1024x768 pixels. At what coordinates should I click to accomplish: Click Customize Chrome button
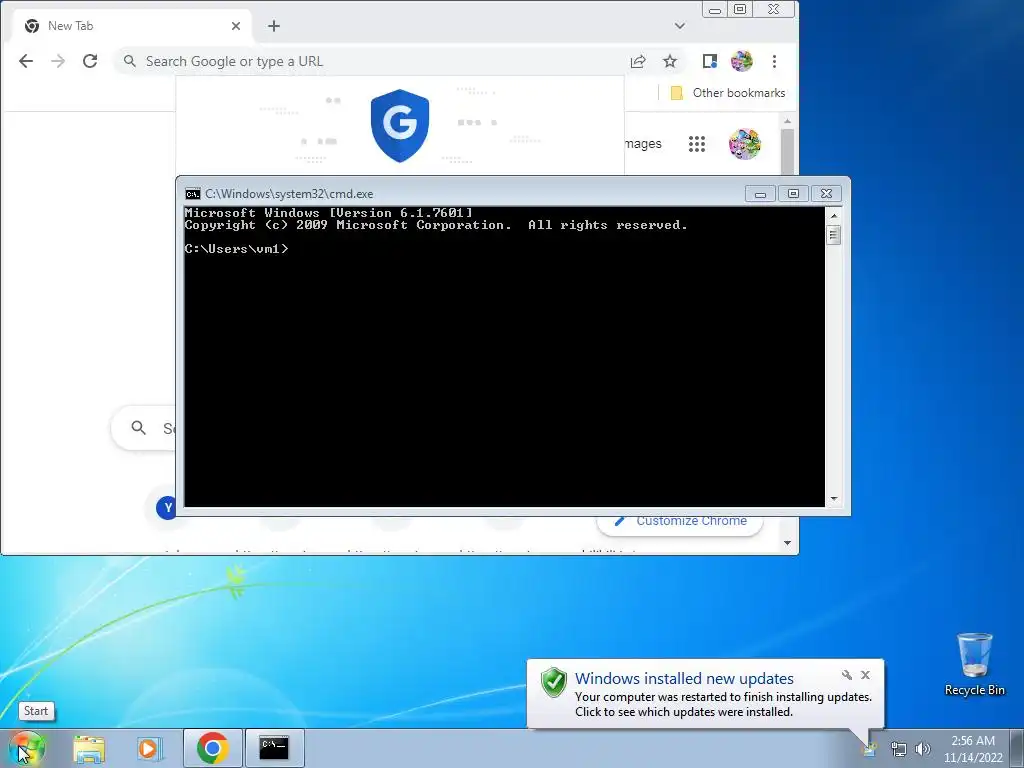pos(680,522)
